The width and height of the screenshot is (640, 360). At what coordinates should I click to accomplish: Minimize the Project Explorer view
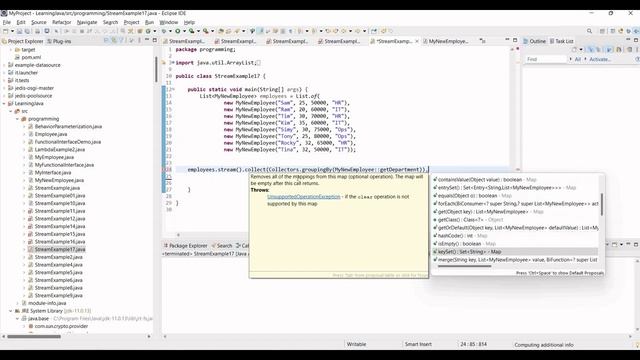[x=147, y=40]
